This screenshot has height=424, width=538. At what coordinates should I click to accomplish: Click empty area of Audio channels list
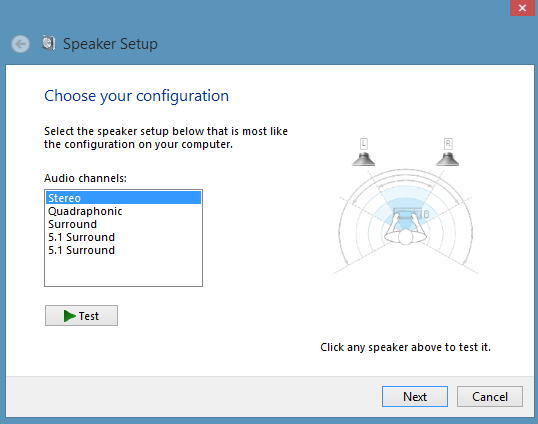pyautogui.click(x=124, y=271)
